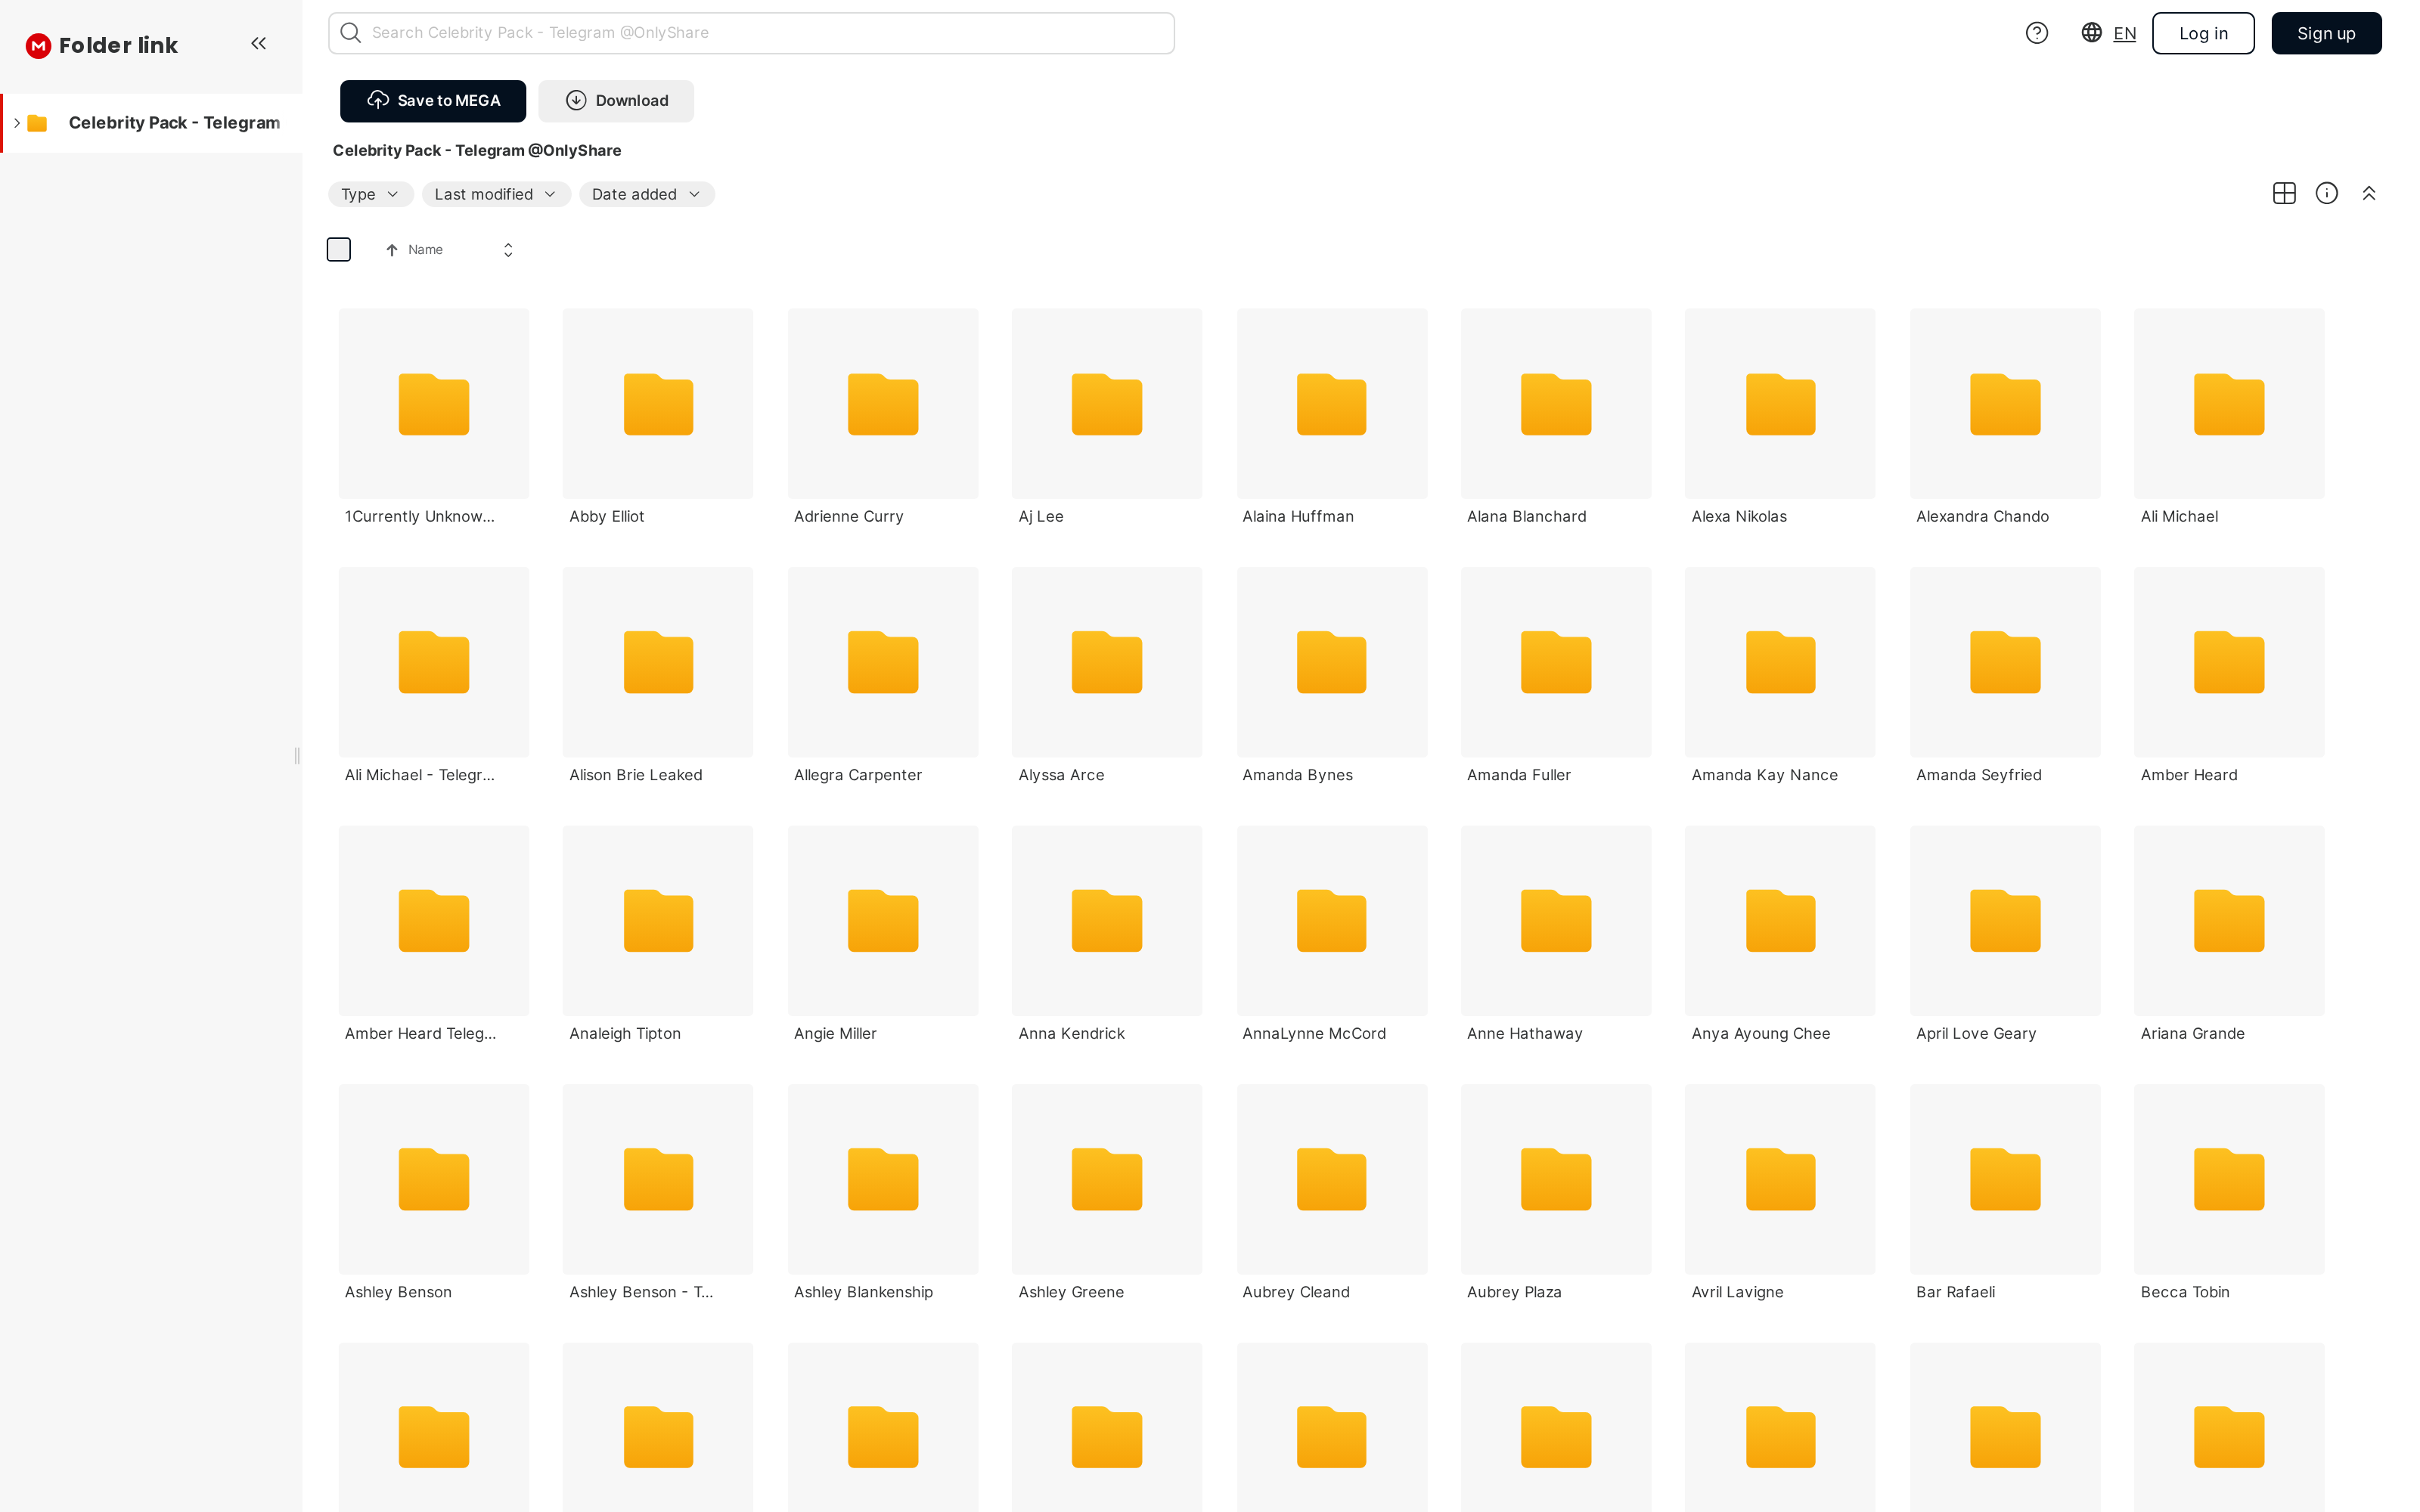
Task: Select the "Anya Ayoung Chee" folder name
Action: click(x=1760, y=1034)
